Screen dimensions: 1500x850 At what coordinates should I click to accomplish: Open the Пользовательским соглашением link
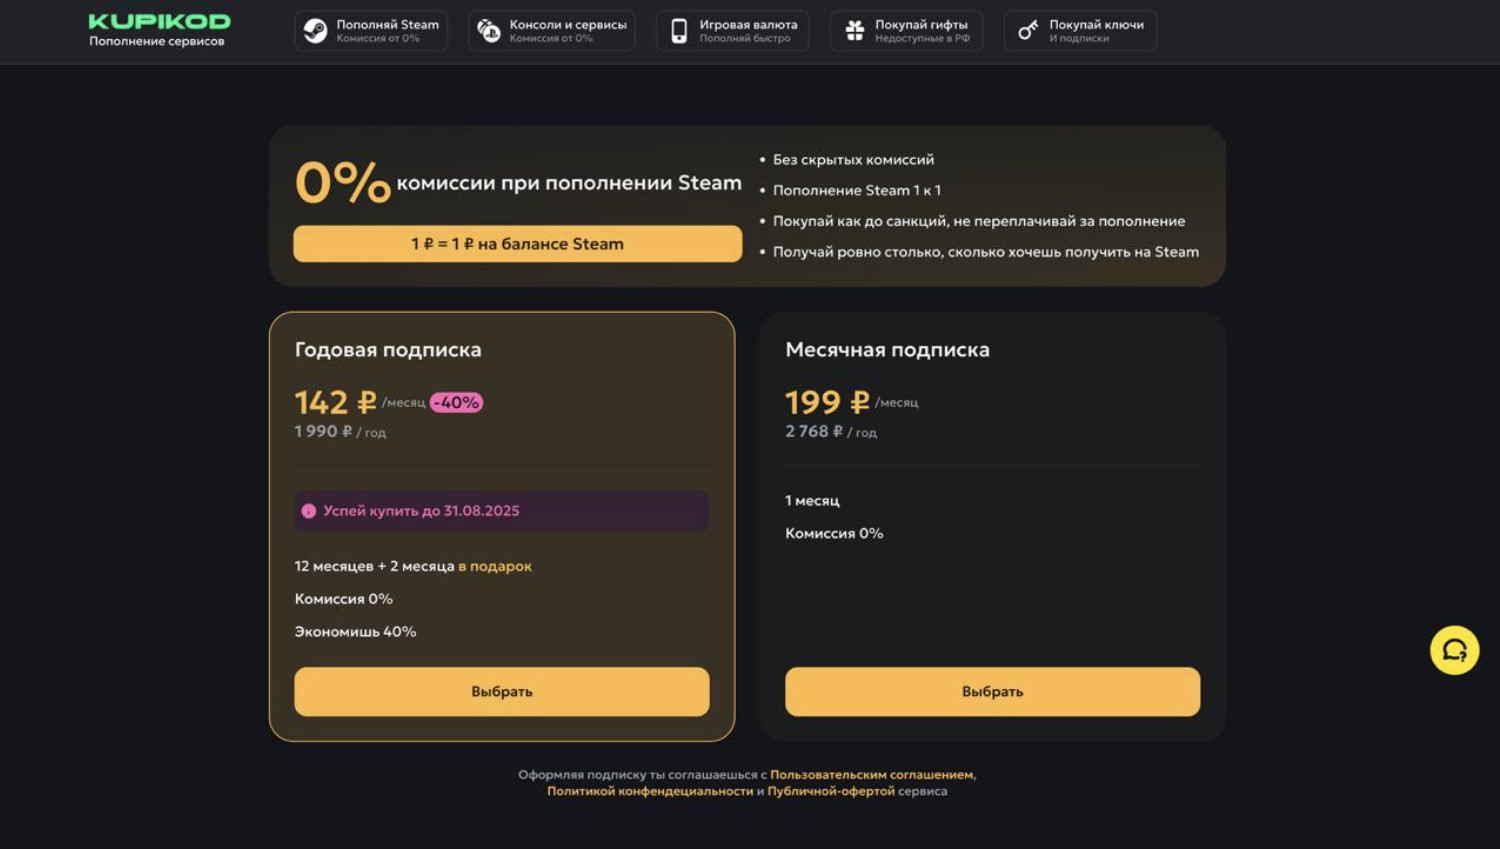pos(871,775)
